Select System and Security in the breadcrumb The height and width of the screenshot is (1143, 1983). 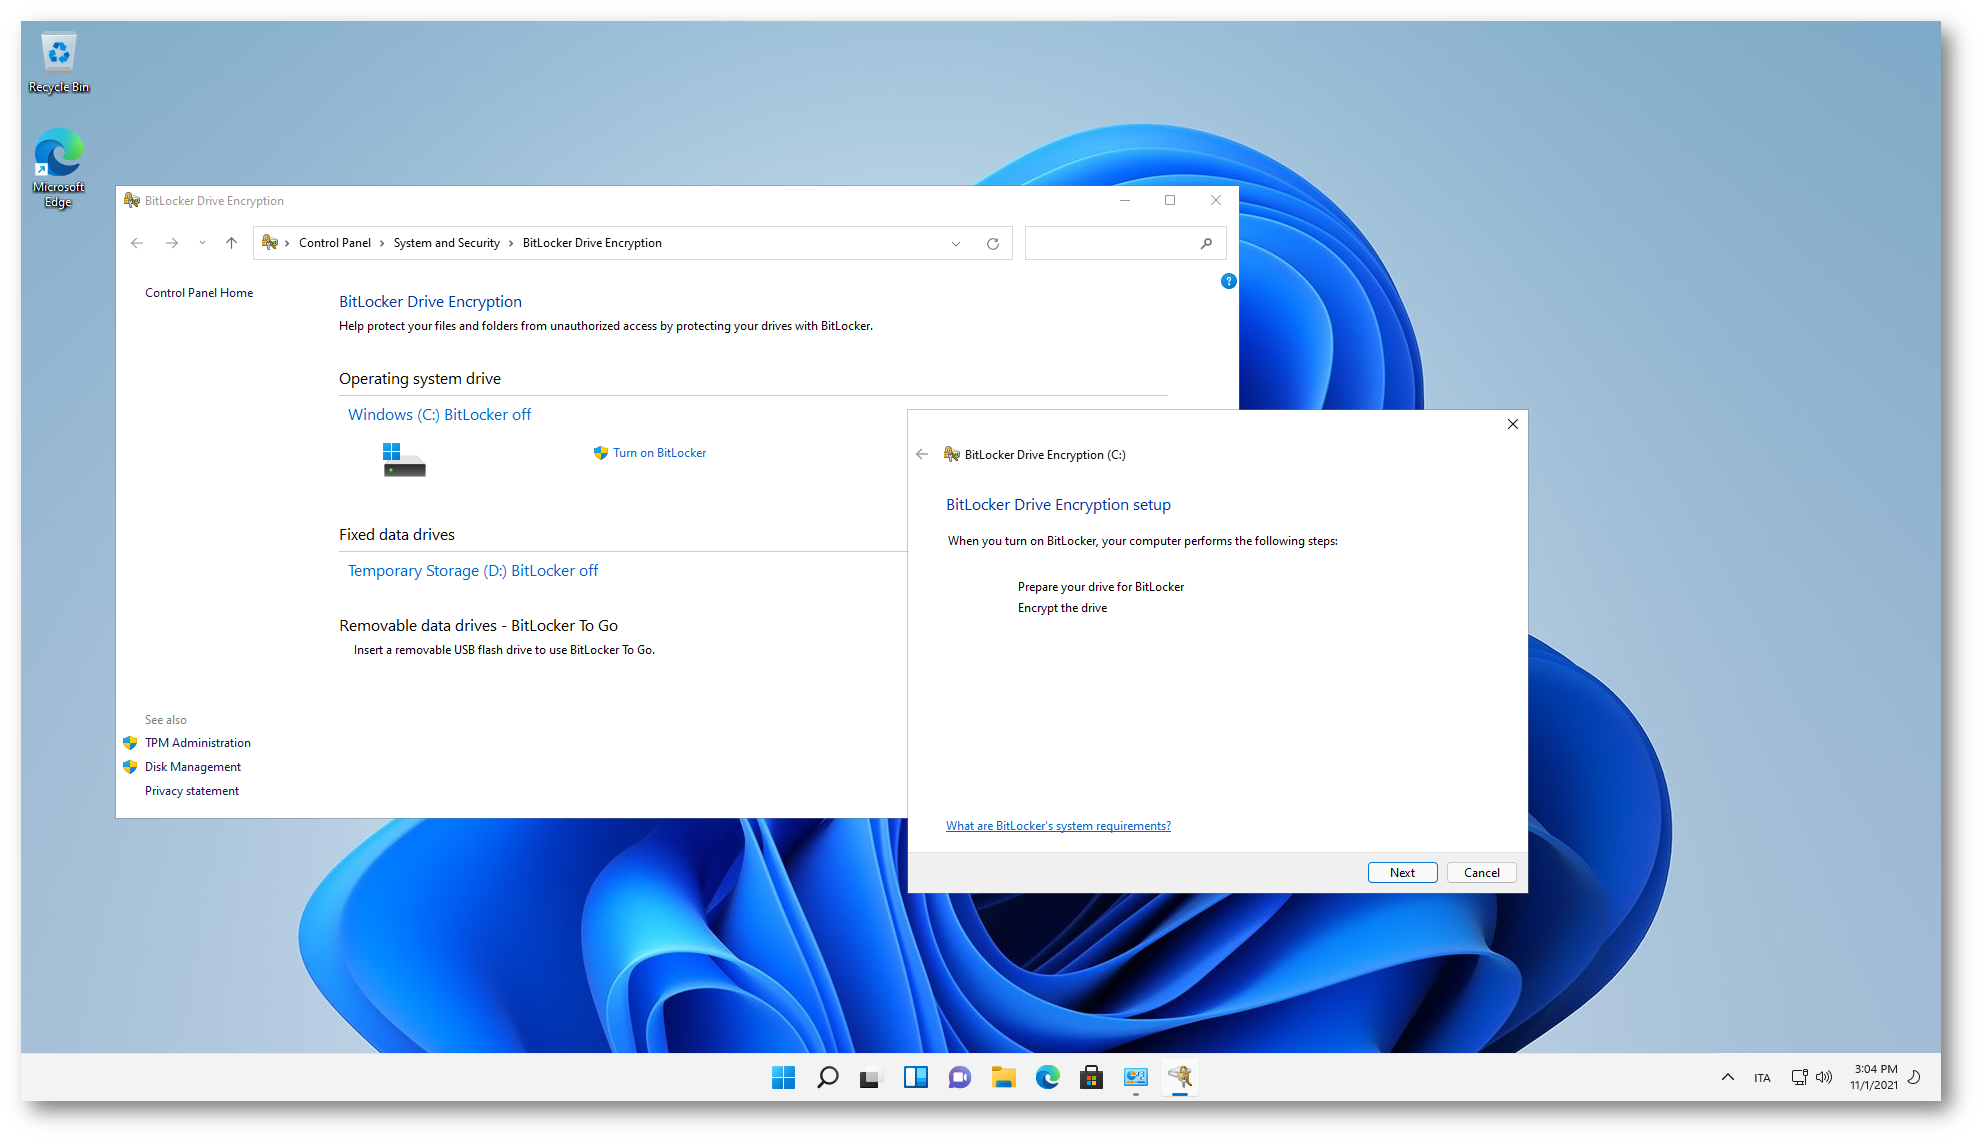coord(446,243)
